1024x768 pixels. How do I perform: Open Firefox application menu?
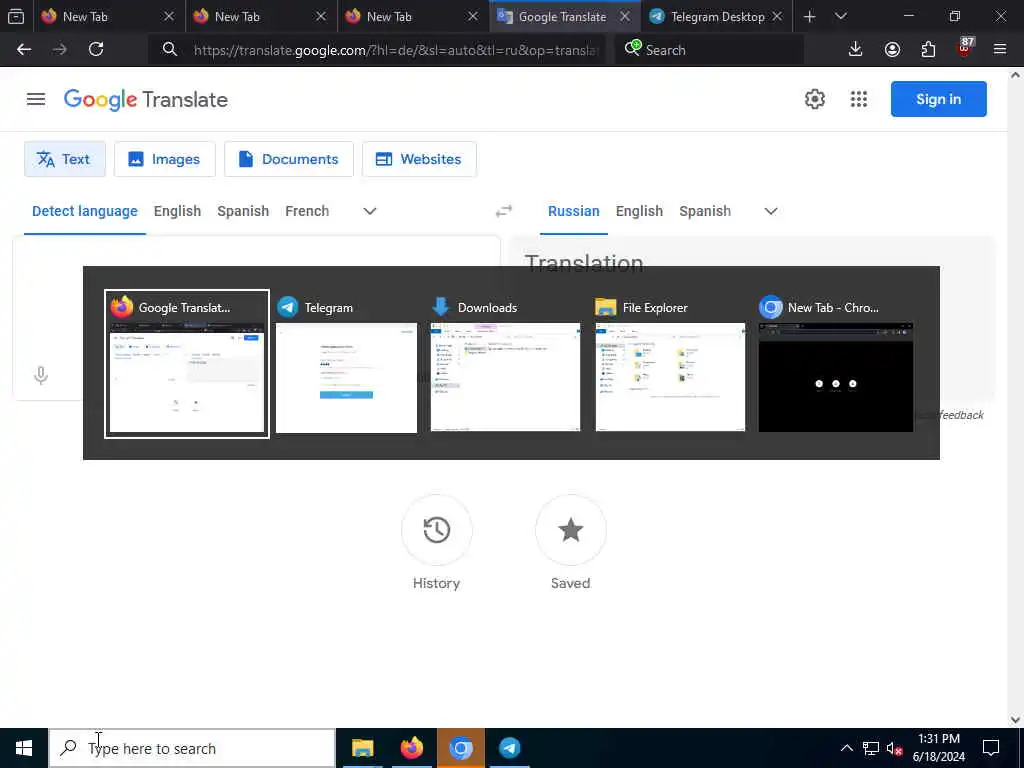point(1000,49)
